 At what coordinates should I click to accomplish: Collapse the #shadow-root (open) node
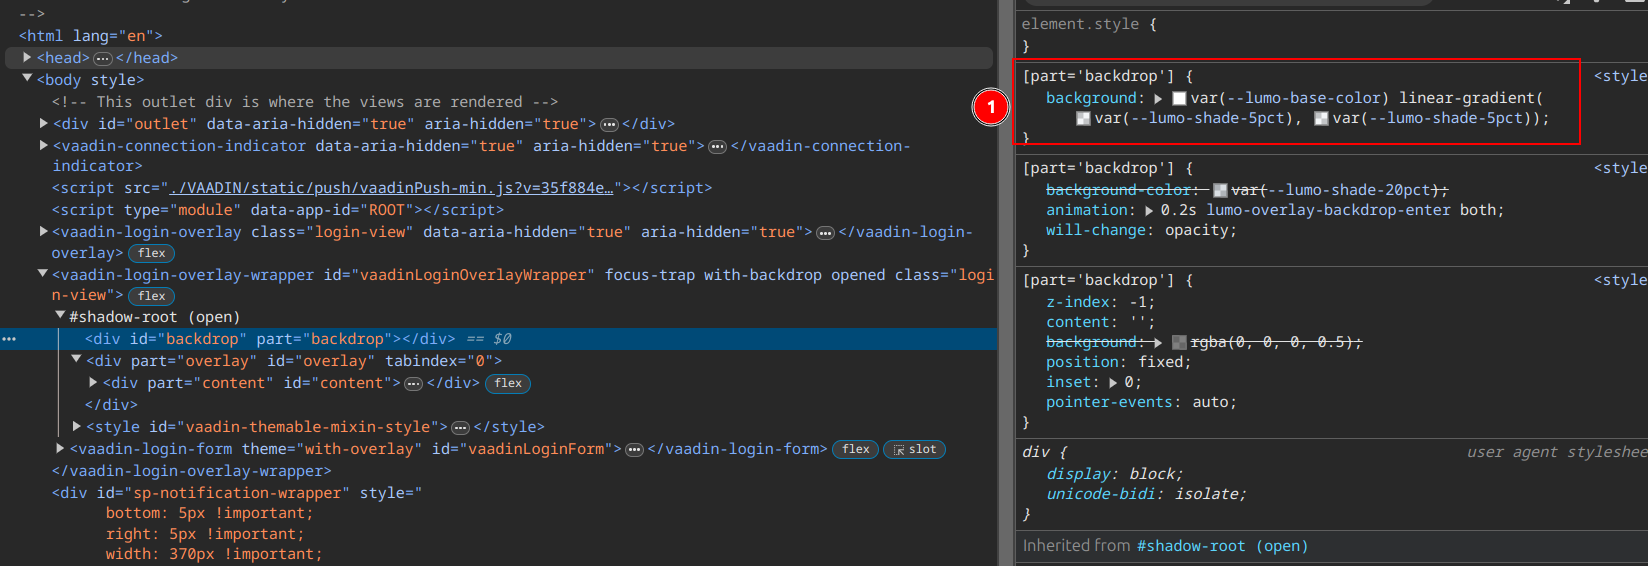point(60,316)
